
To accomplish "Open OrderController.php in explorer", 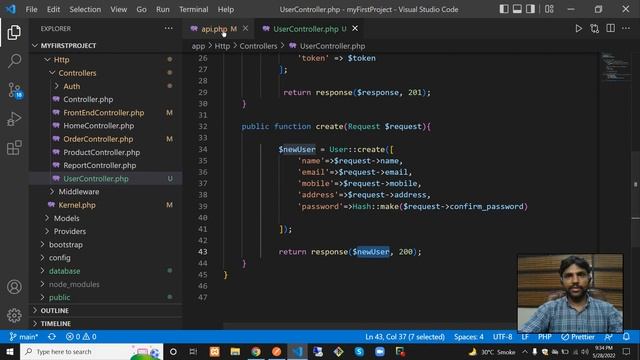I will [x=106, y=139].
